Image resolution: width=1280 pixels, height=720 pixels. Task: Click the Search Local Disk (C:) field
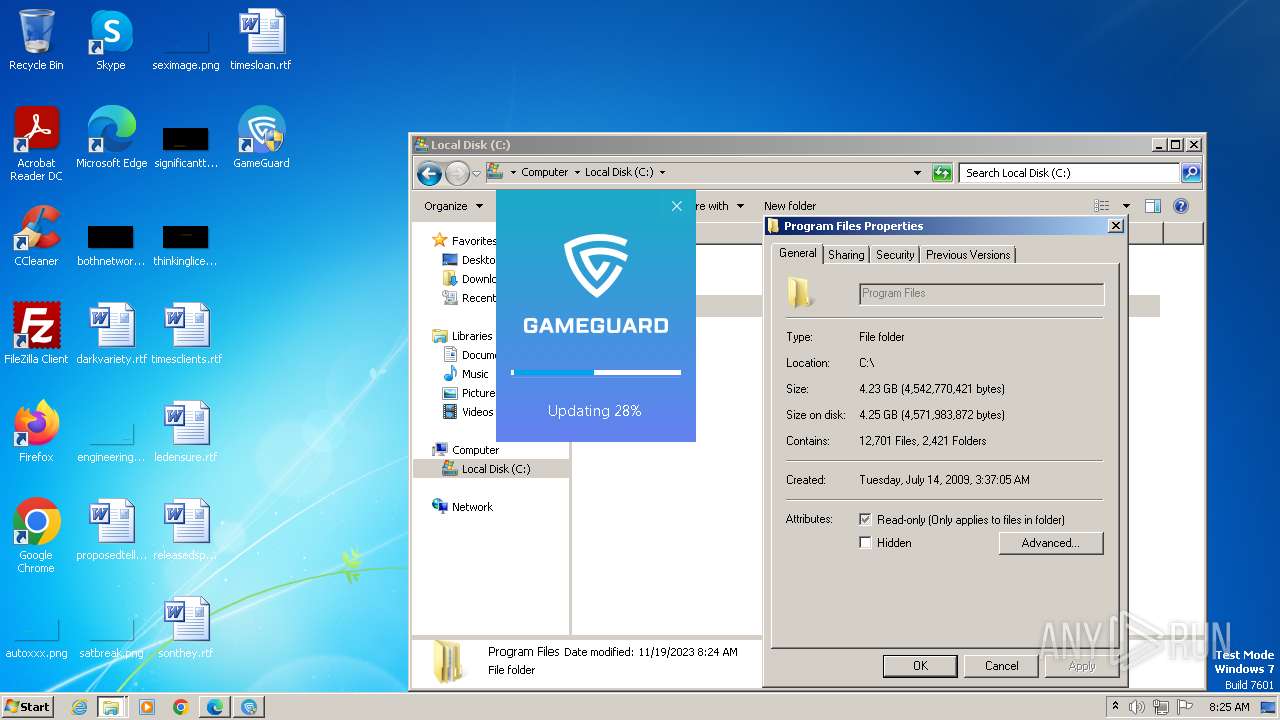1069,173
